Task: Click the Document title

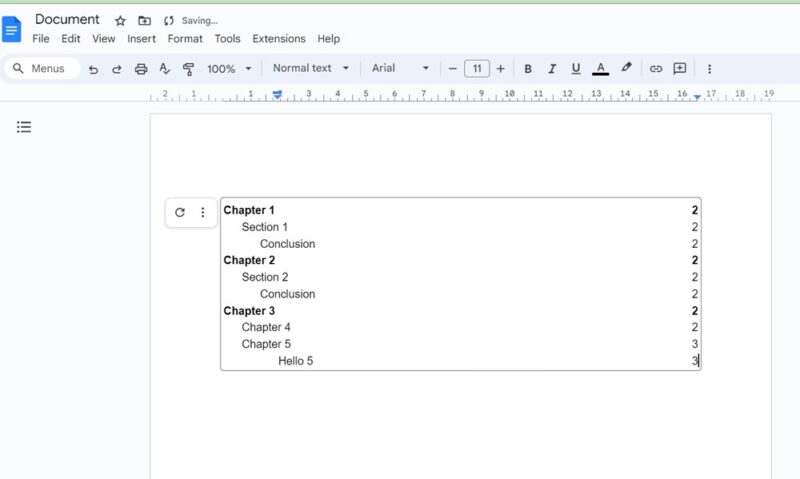Action: point(67,19)
